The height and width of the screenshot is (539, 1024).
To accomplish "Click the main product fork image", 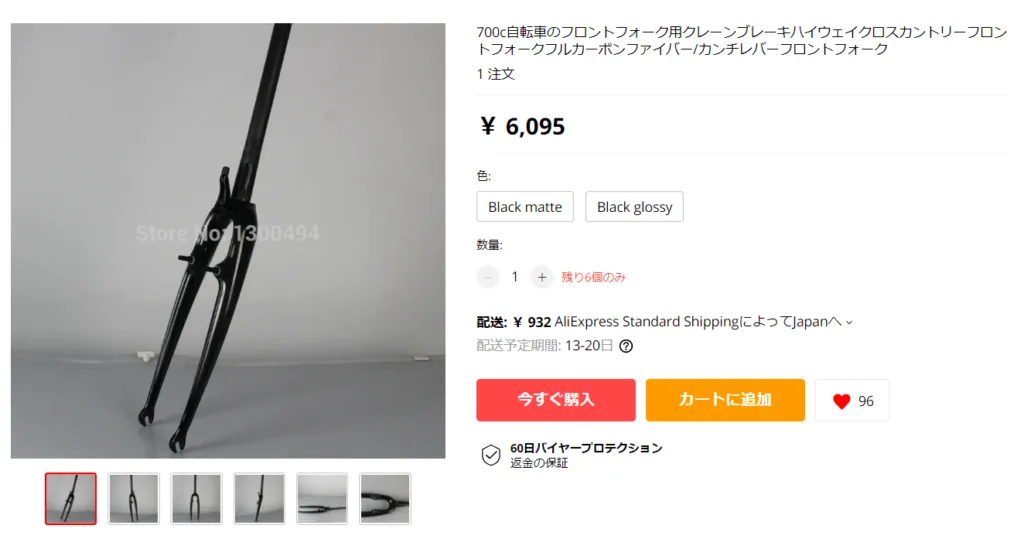I will 228,240.
